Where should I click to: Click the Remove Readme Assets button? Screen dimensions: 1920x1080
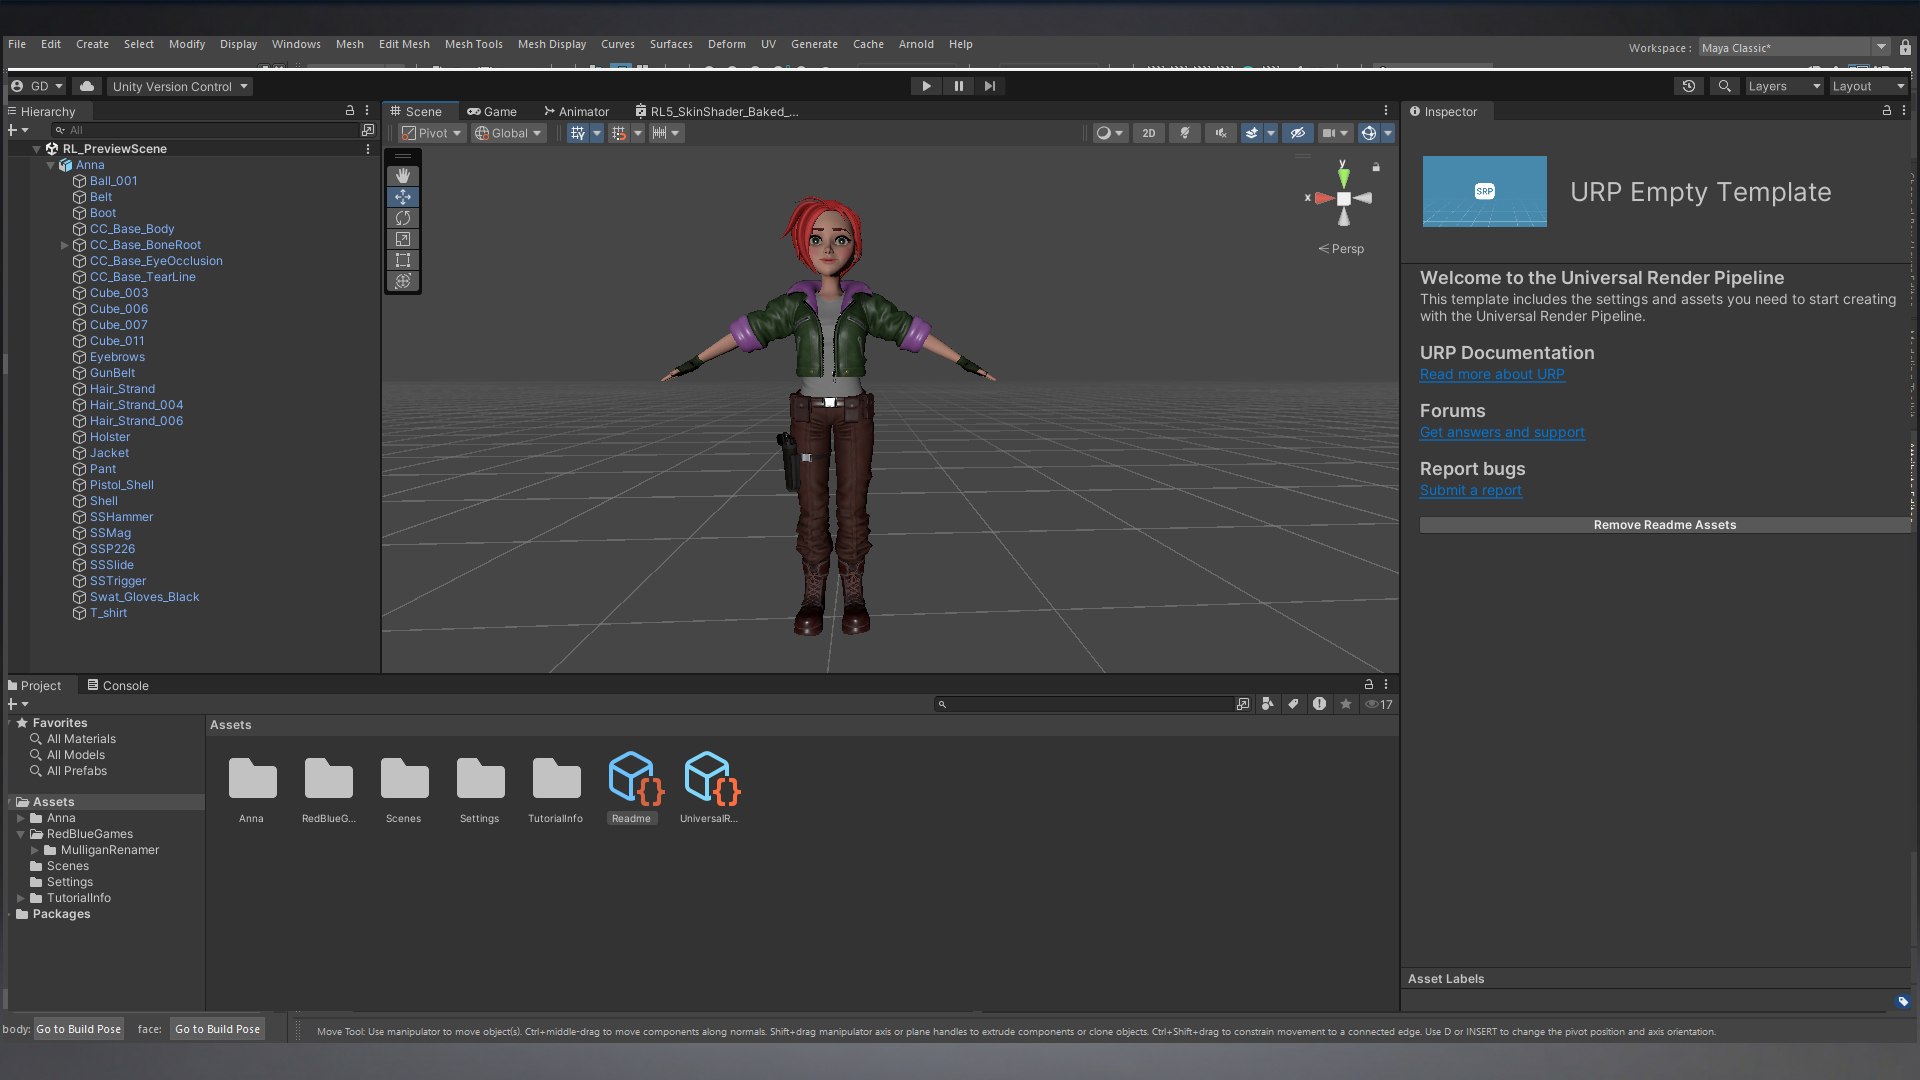pyautogui.click(x=1664, y=525)
